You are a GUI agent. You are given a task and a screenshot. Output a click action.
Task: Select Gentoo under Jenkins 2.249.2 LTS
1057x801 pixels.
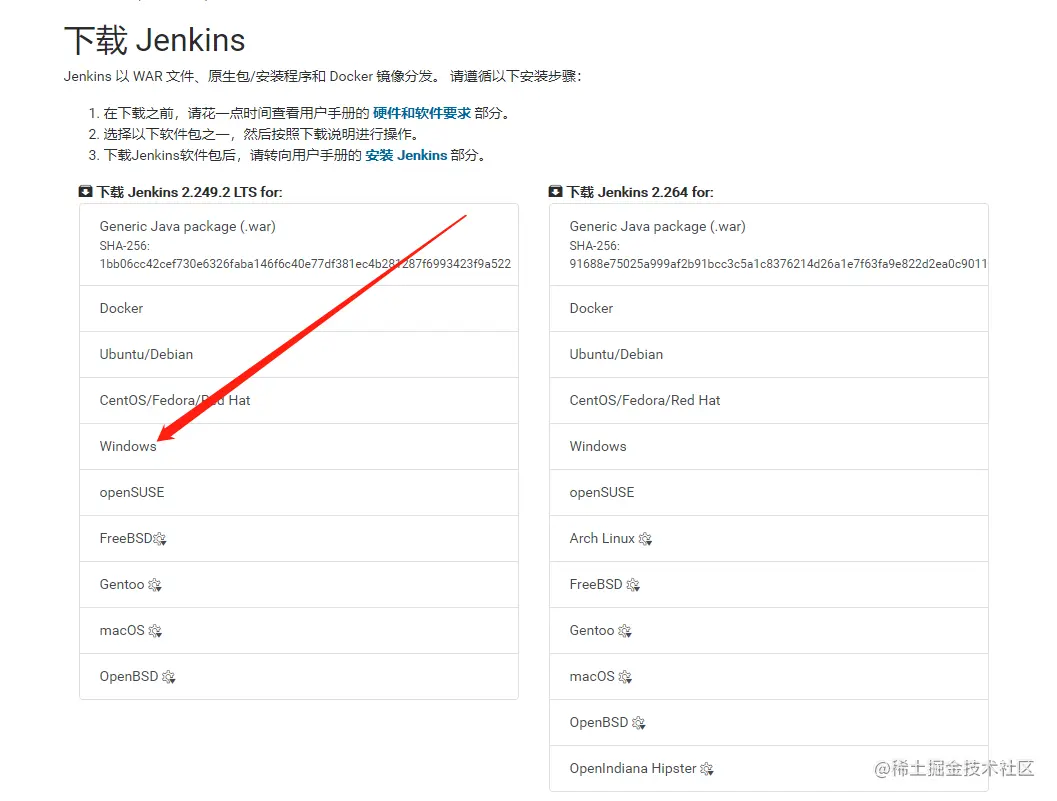point(299,585)
